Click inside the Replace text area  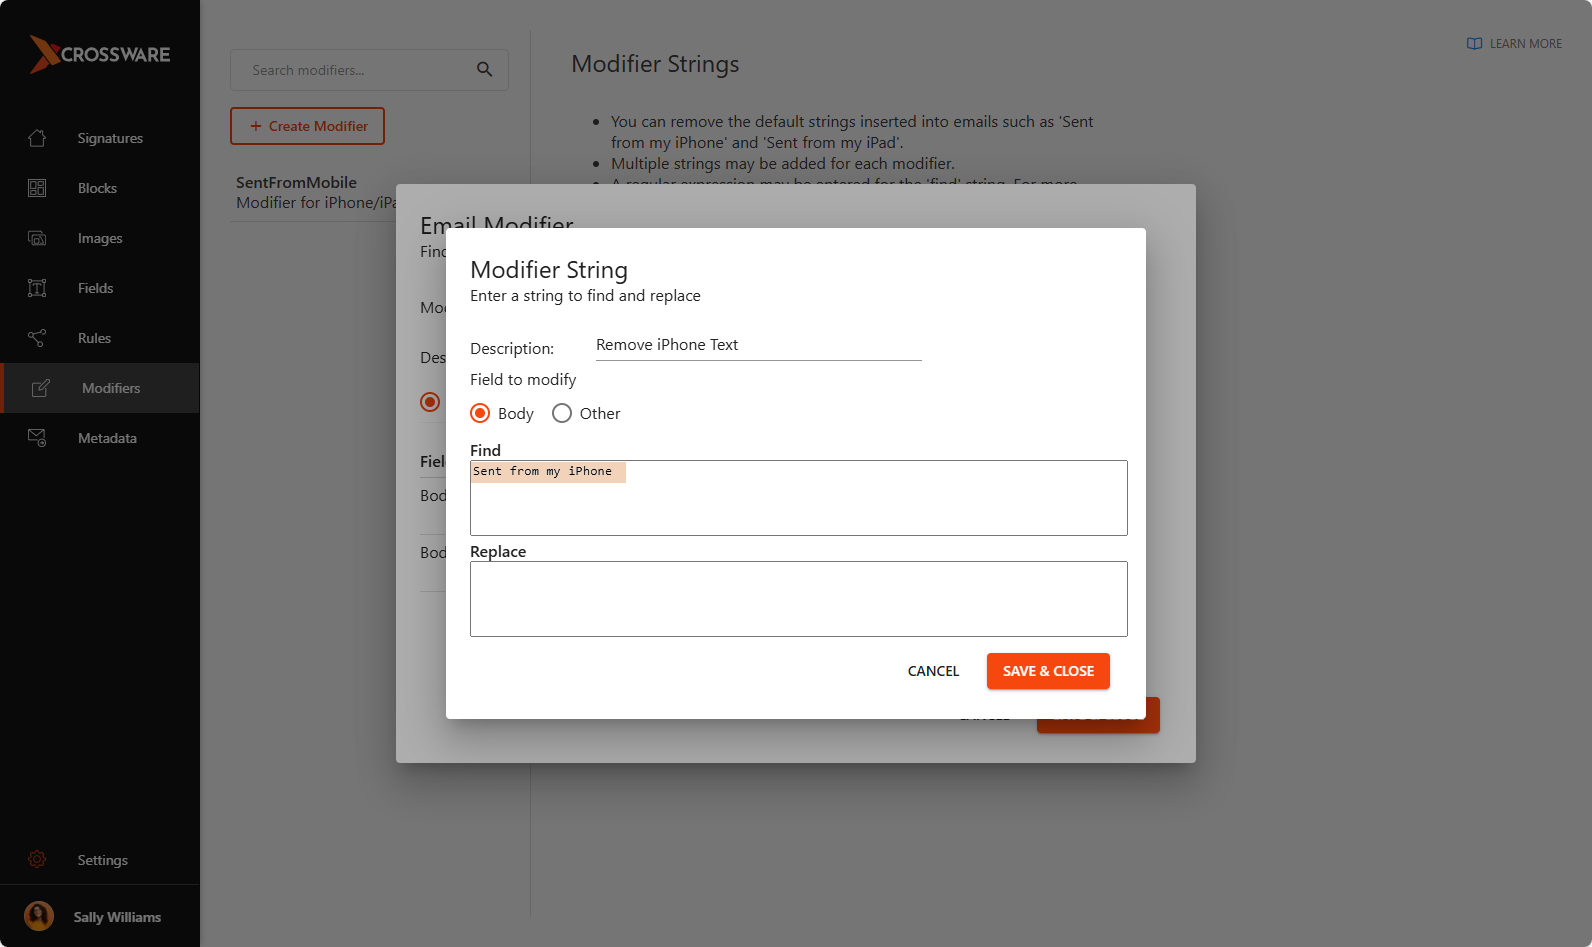(x=798, y=599)
